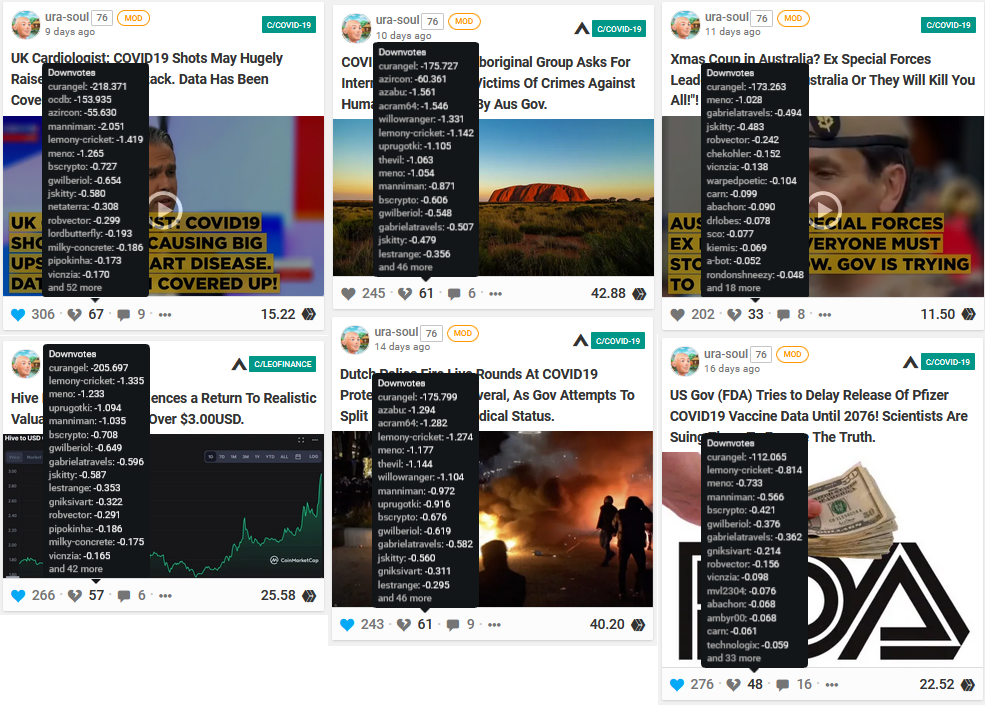Toggle downvote on the 10 days ago post
Image resolution: width=985 pixels, height=705 pixels.
405,293
